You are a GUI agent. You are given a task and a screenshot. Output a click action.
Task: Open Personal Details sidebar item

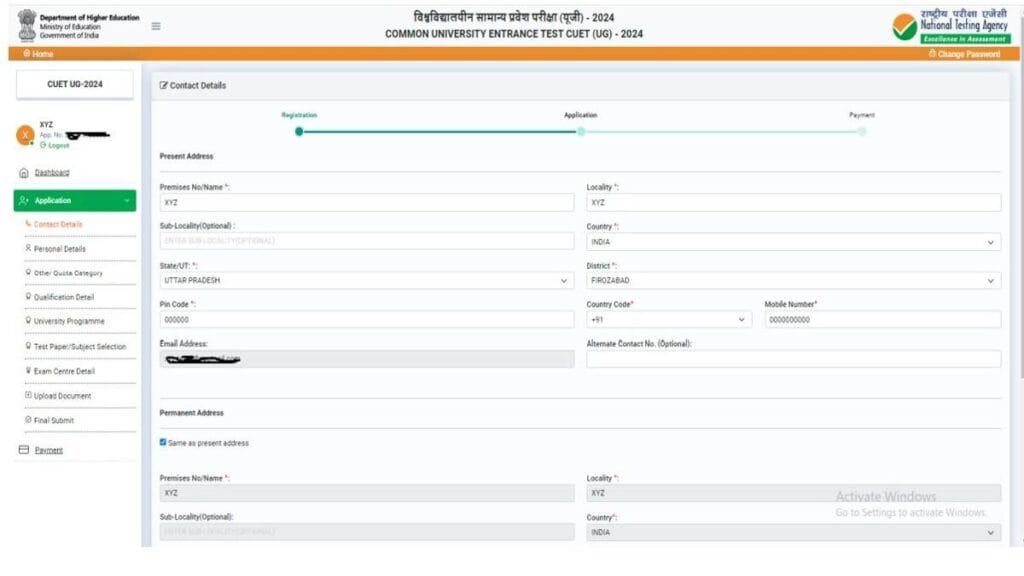pos(59,249)
